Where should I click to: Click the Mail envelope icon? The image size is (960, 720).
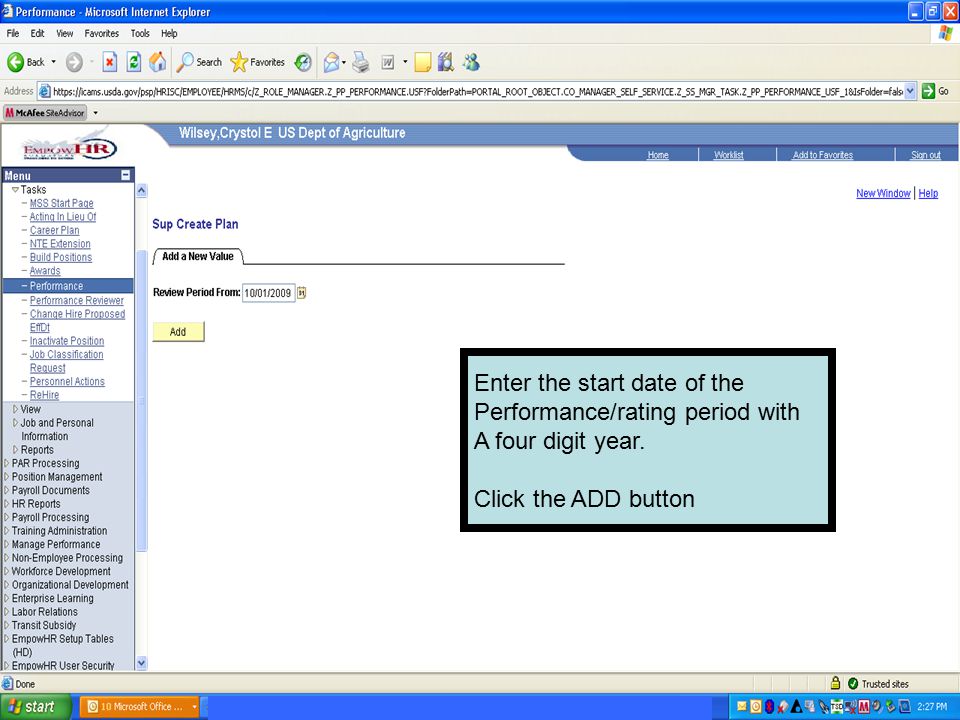pos(331,62)
